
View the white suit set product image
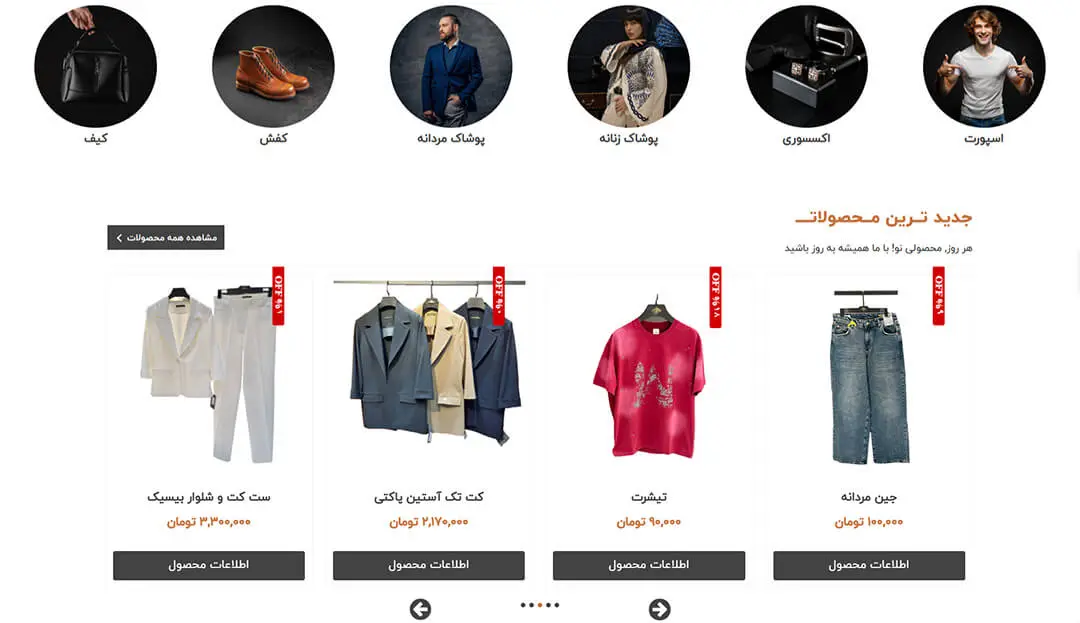[x=209, y=375]
